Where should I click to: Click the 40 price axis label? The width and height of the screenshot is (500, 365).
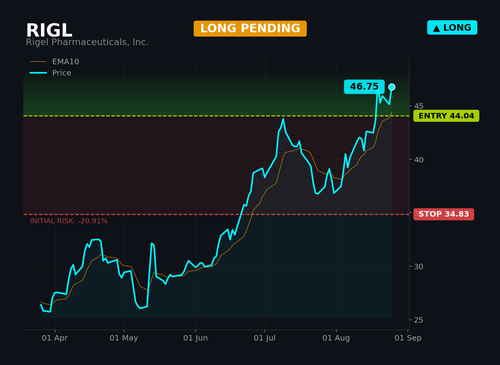pyautogui.click(x=419, y=160)
